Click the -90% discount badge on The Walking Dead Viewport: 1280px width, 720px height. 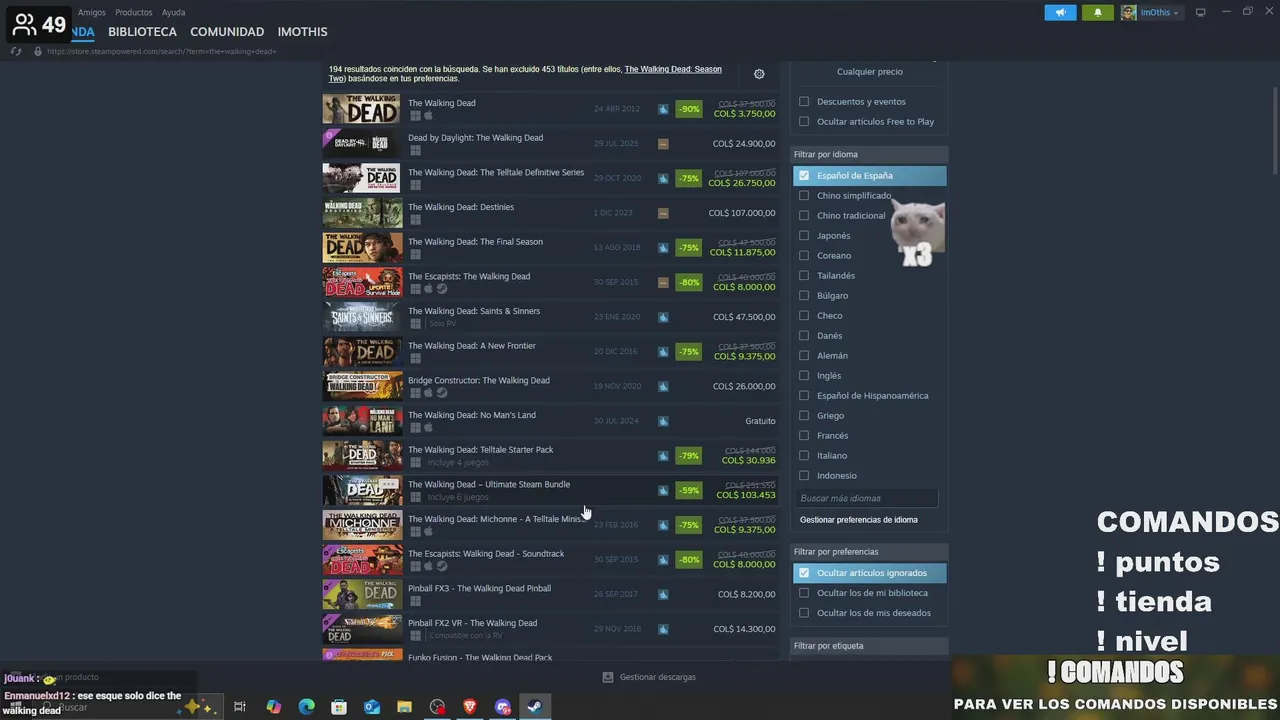(689, 109)
